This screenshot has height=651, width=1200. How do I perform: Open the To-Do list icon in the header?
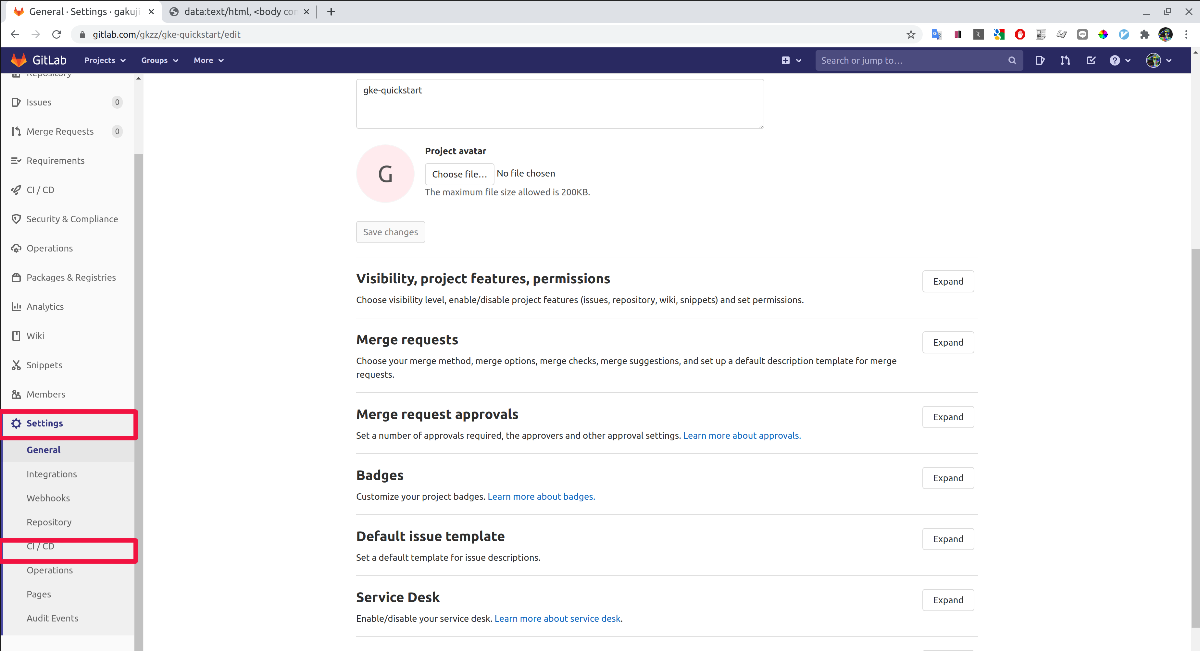point(1091,60)
